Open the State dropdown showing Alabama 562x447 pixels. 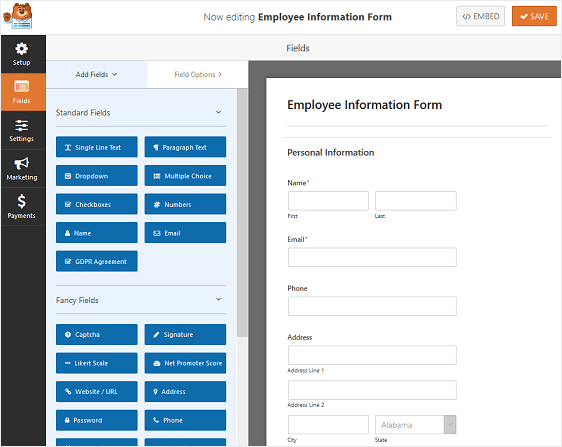coord(415,425)
